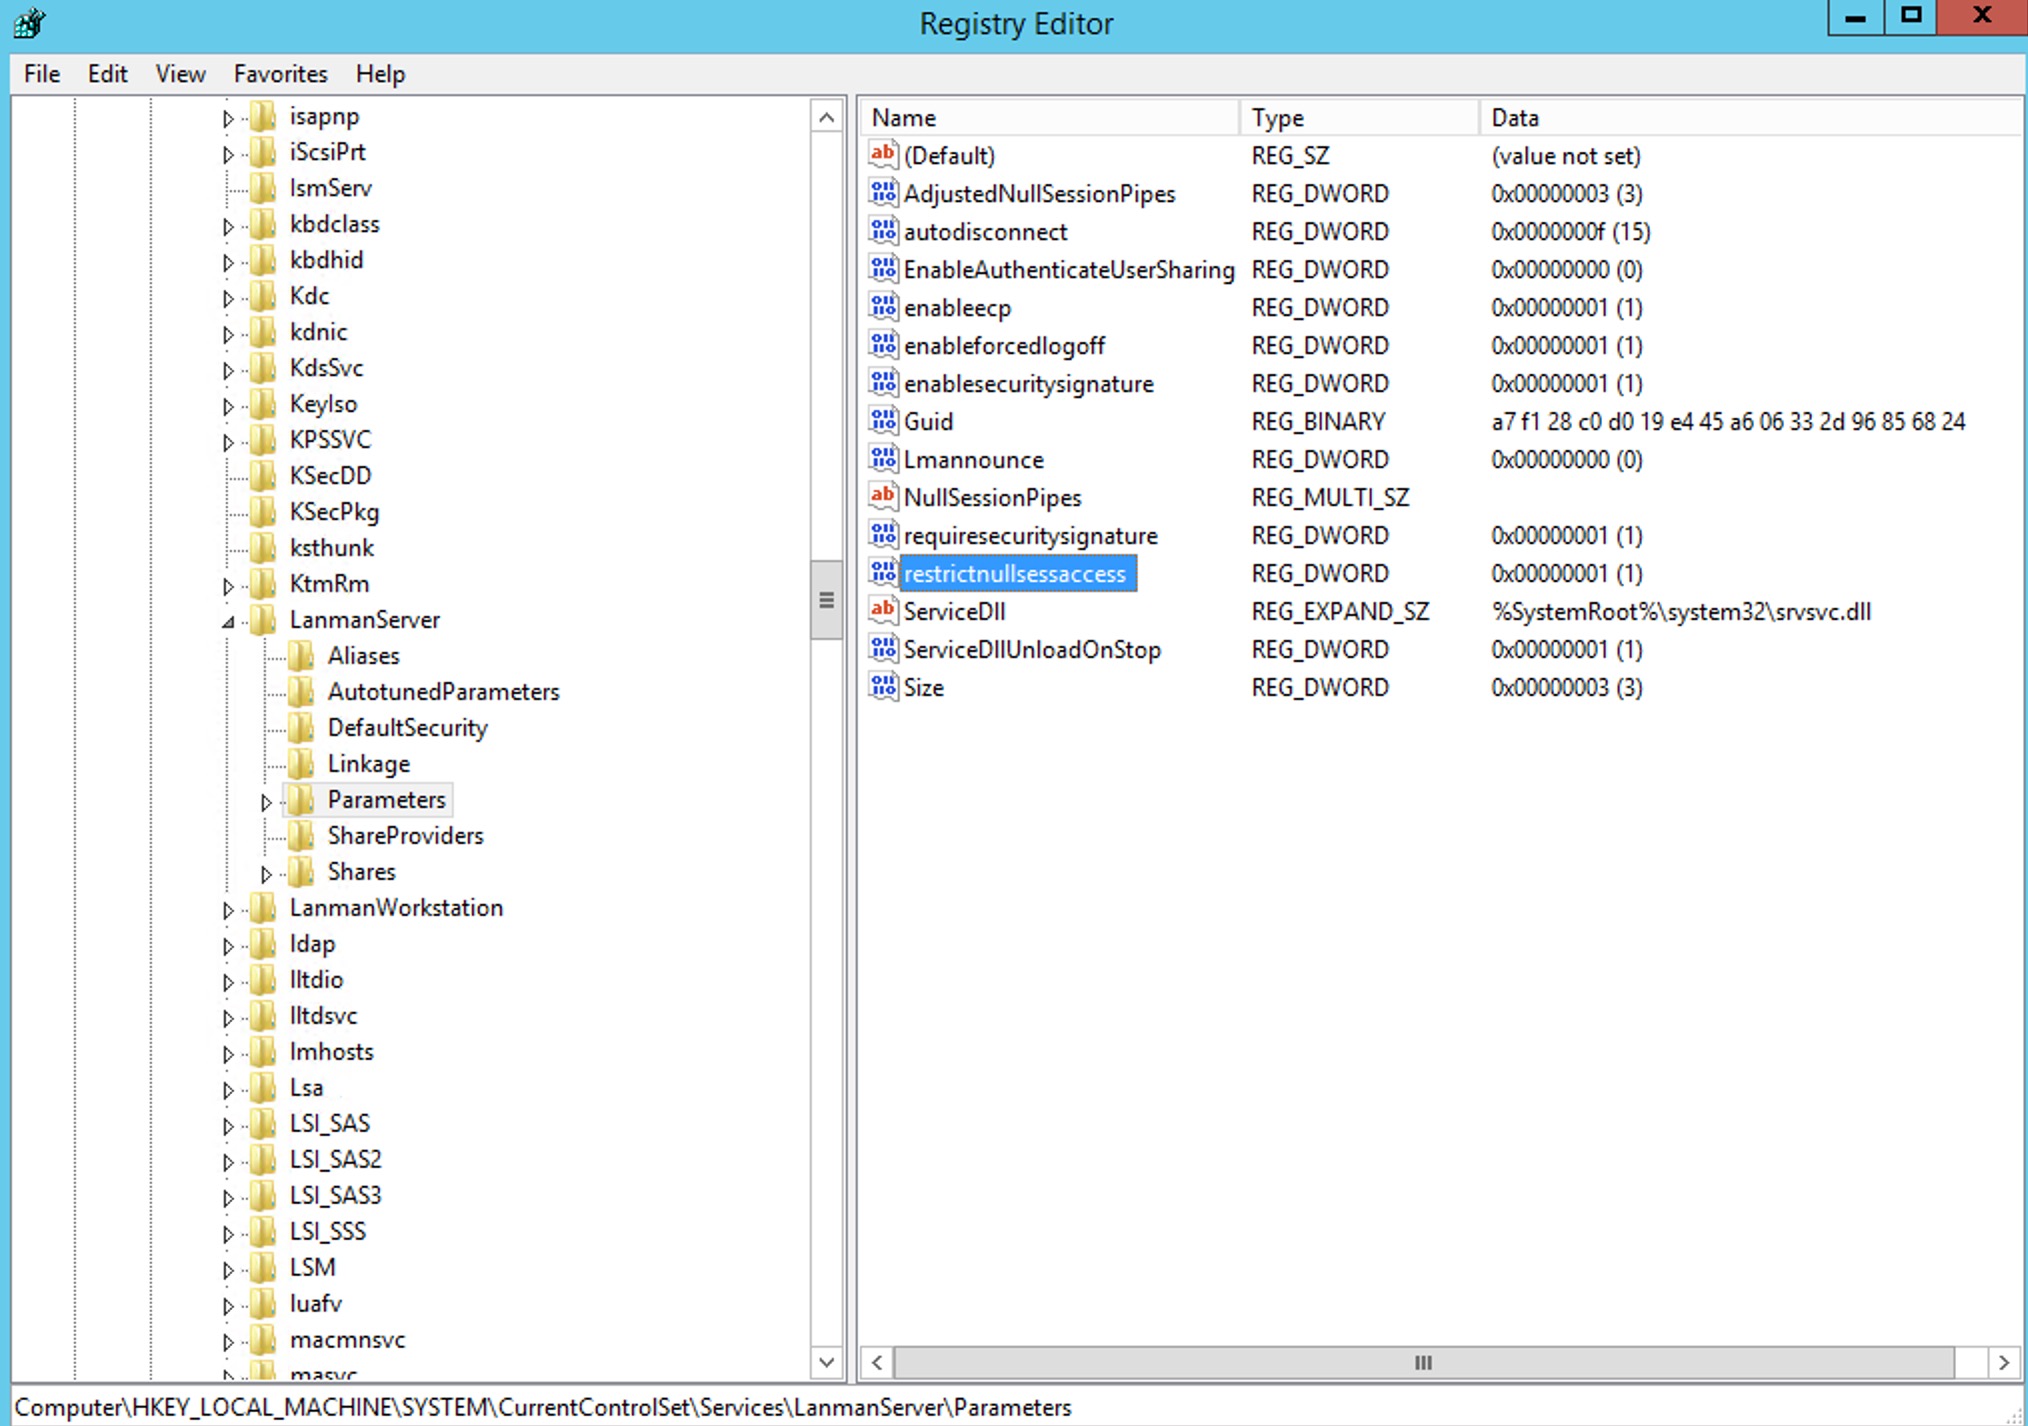
Task: Click the requiresecuritysignature value icon
Action: tap(883, 534)
